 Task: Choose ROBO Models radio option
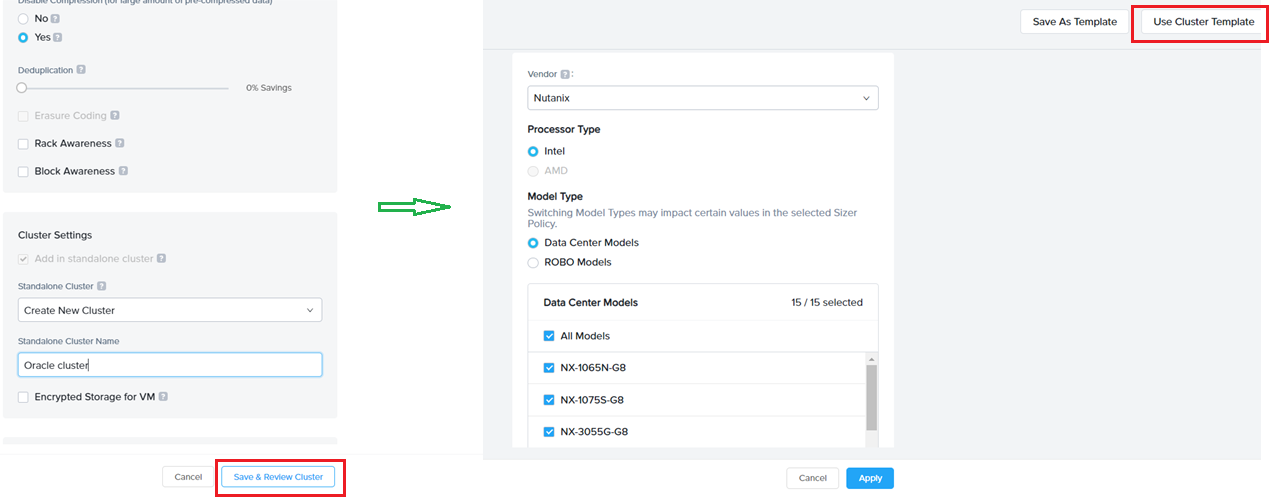coord(533,262)
